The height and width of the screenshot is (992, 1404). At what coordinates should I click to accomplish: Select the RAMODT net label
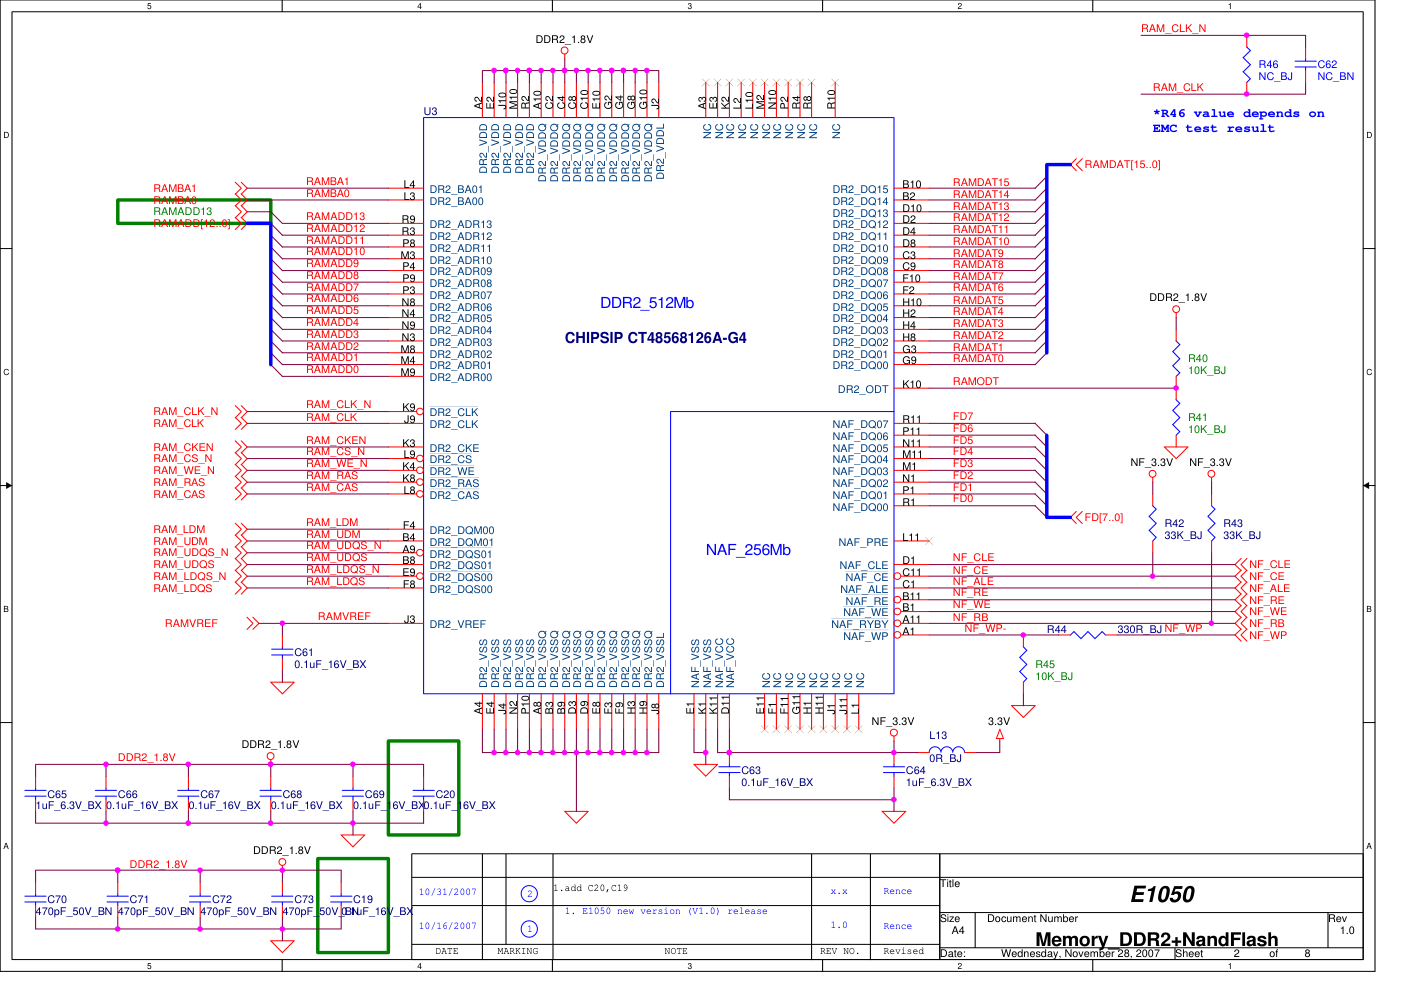point(975,381)
